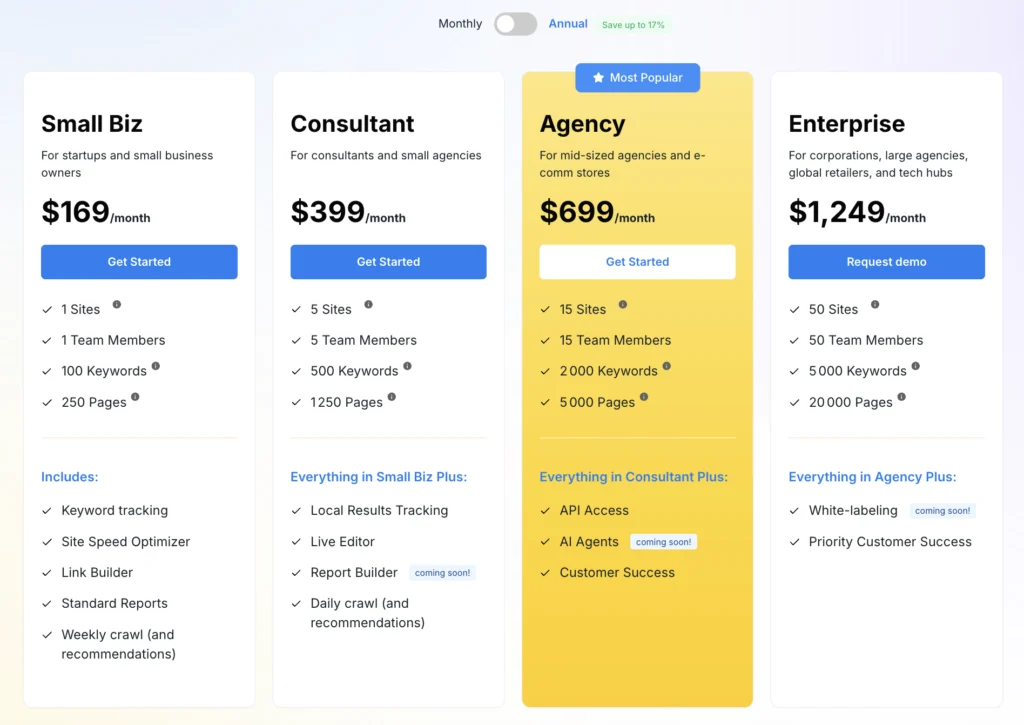Toggle Monthly/Annual billing switch
1024x725 pixels.
point(515,24)
